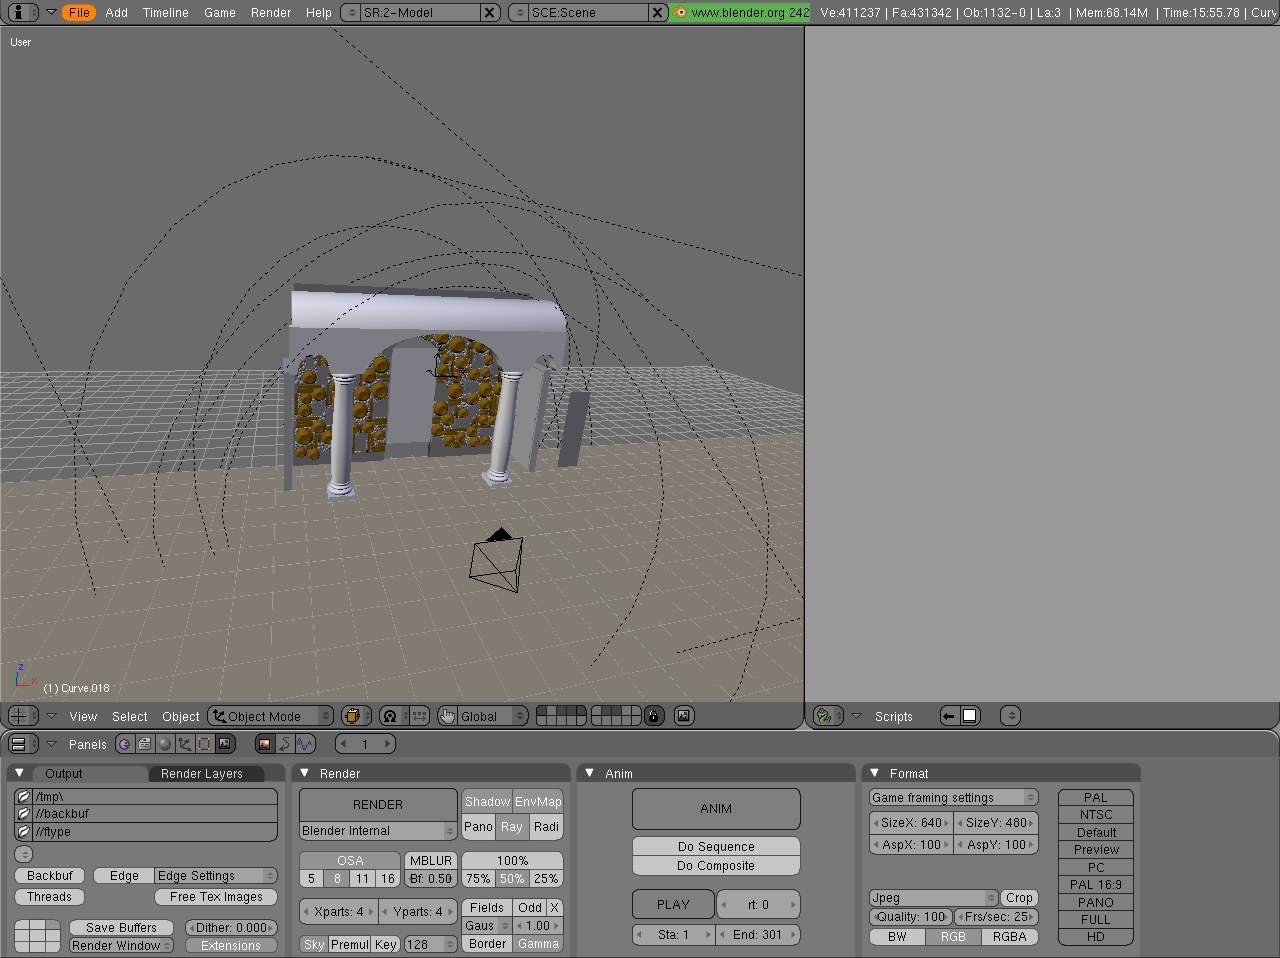The image size is (1280, 958).
Task: Click the render image icon in 3D header
Action: [x=684, y=716]
